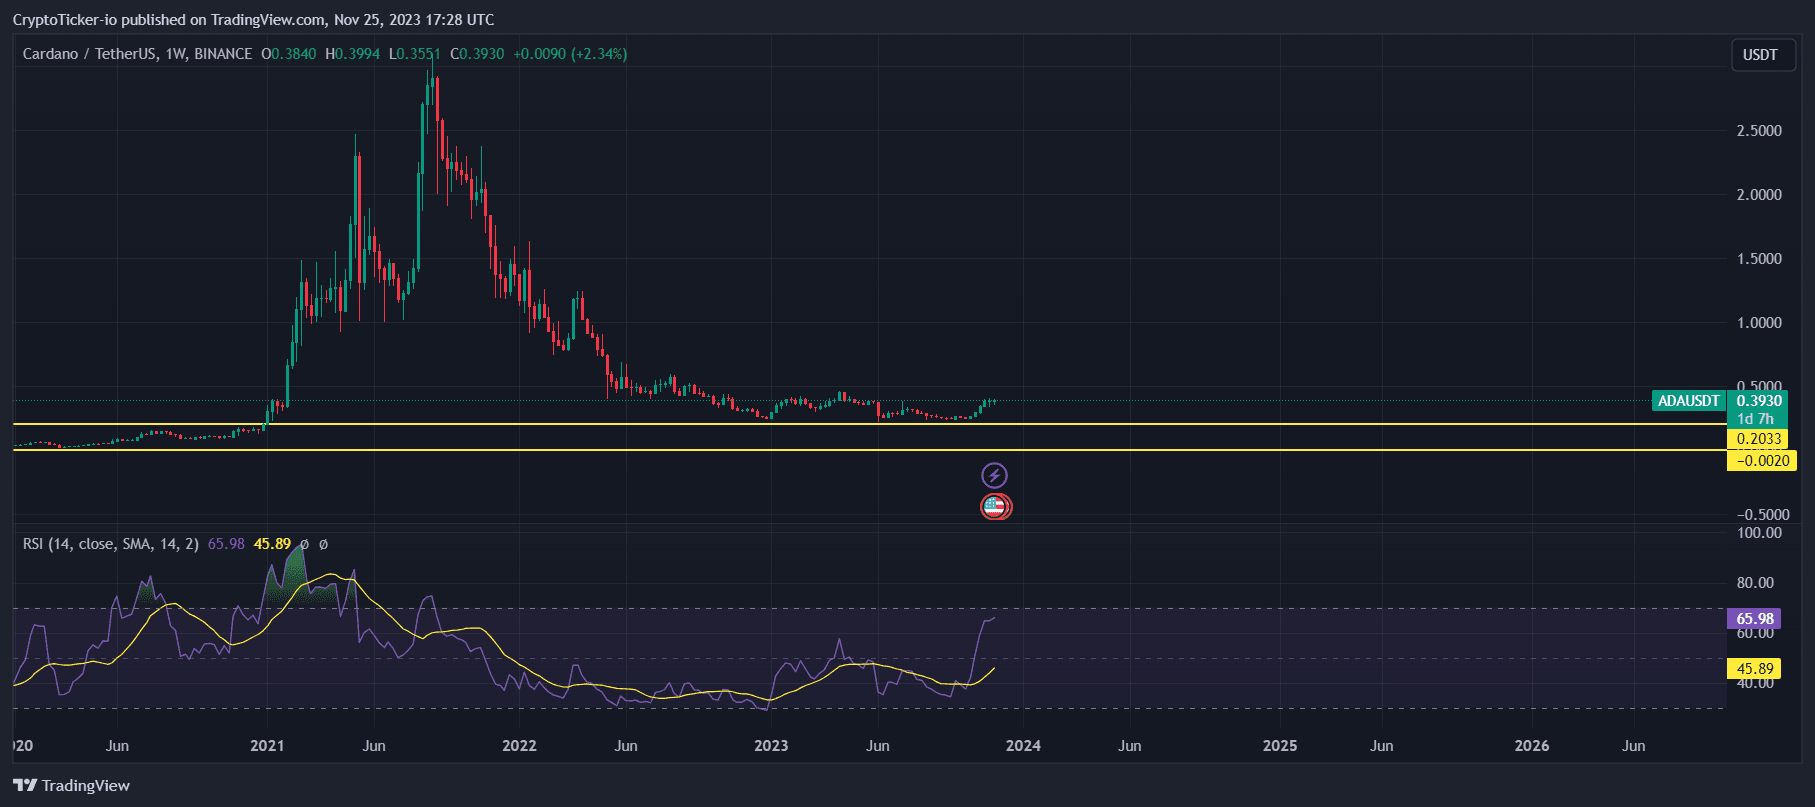Click the 2.5000 price axis label
The image size is (1815, 807).
coord(1759,131)
